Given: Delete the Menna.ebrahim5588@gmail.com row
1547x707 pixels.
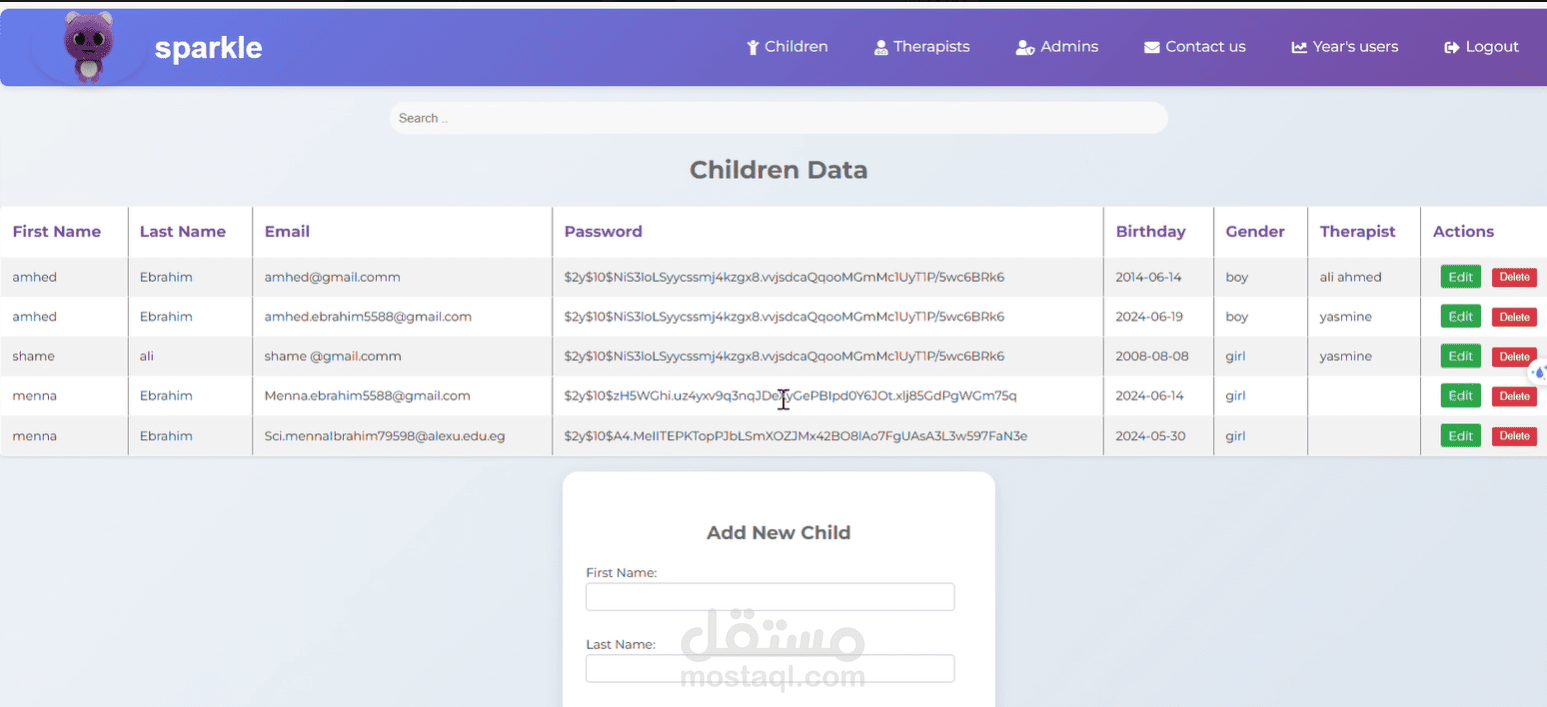Looking at the screenshot, I should point(1514,396).
